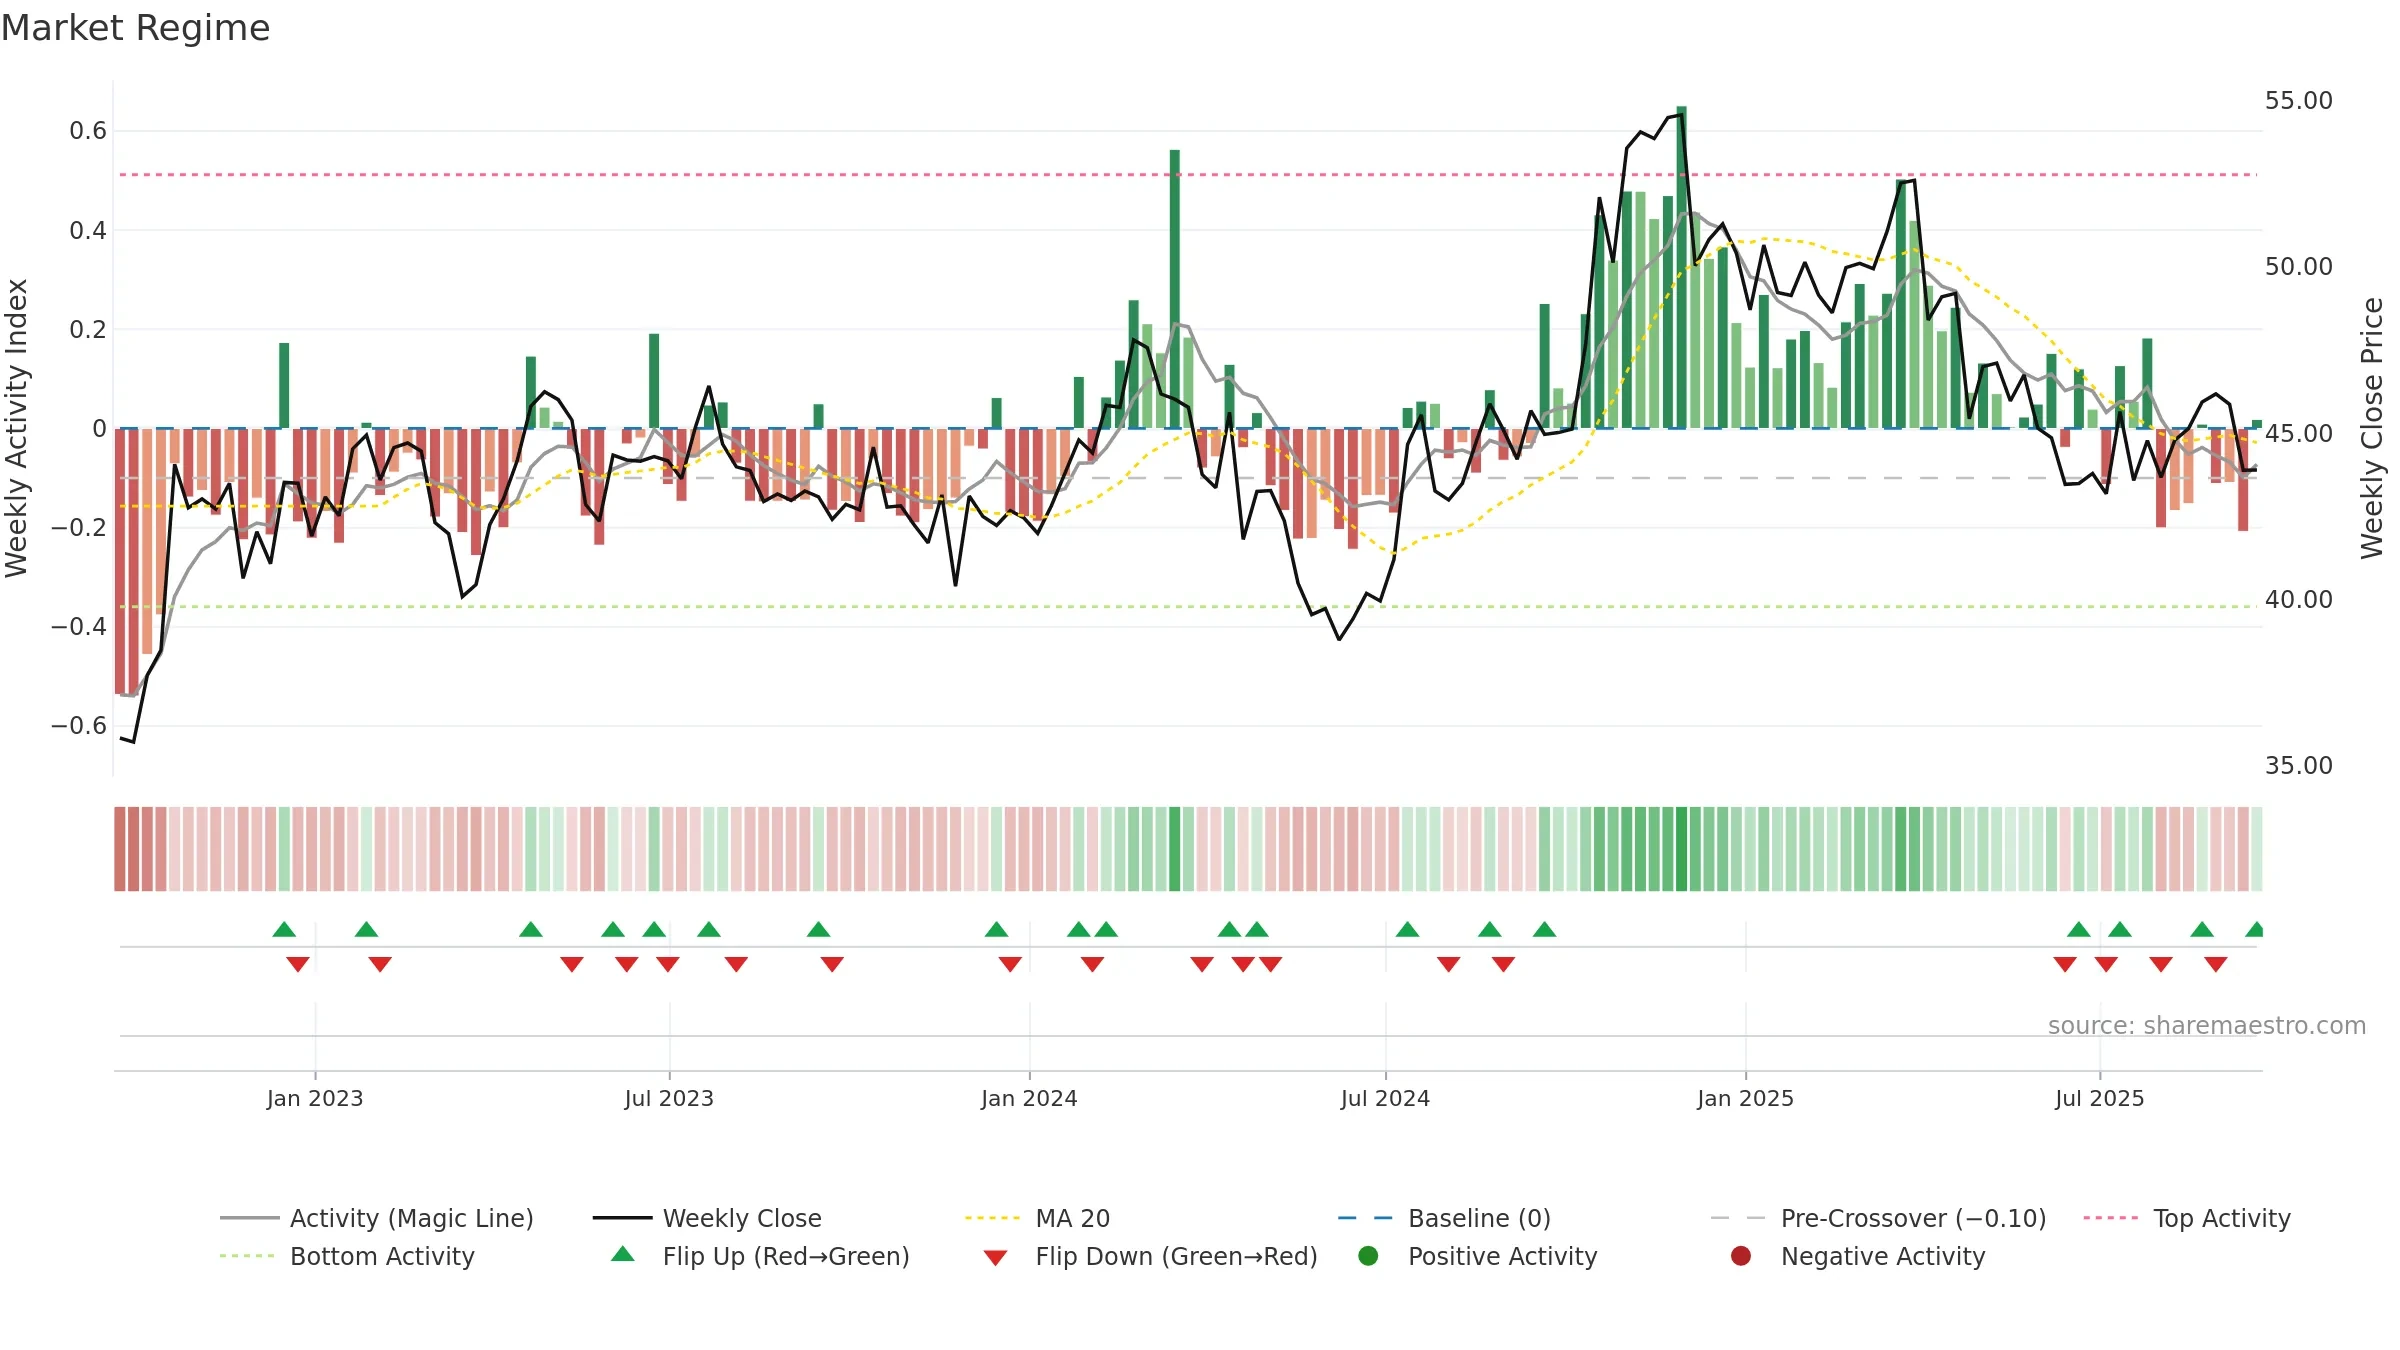Click the −0.6 activity axis tick

click(79, 726)
